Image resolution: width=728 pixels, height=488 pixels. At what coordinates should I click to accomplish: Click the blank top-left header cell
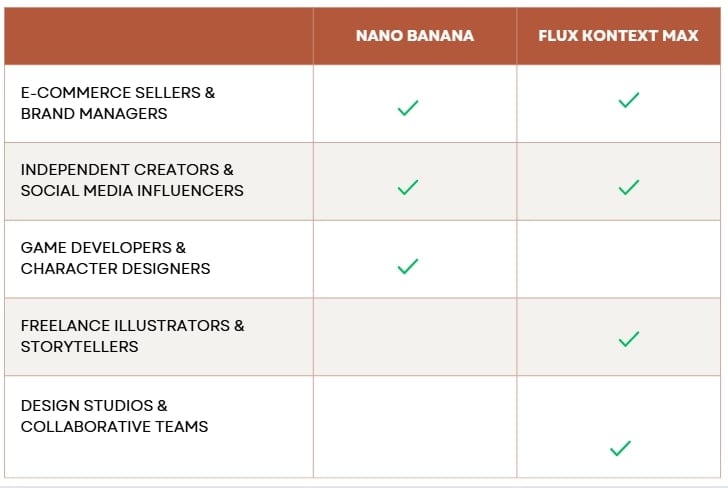click(158, 36)
